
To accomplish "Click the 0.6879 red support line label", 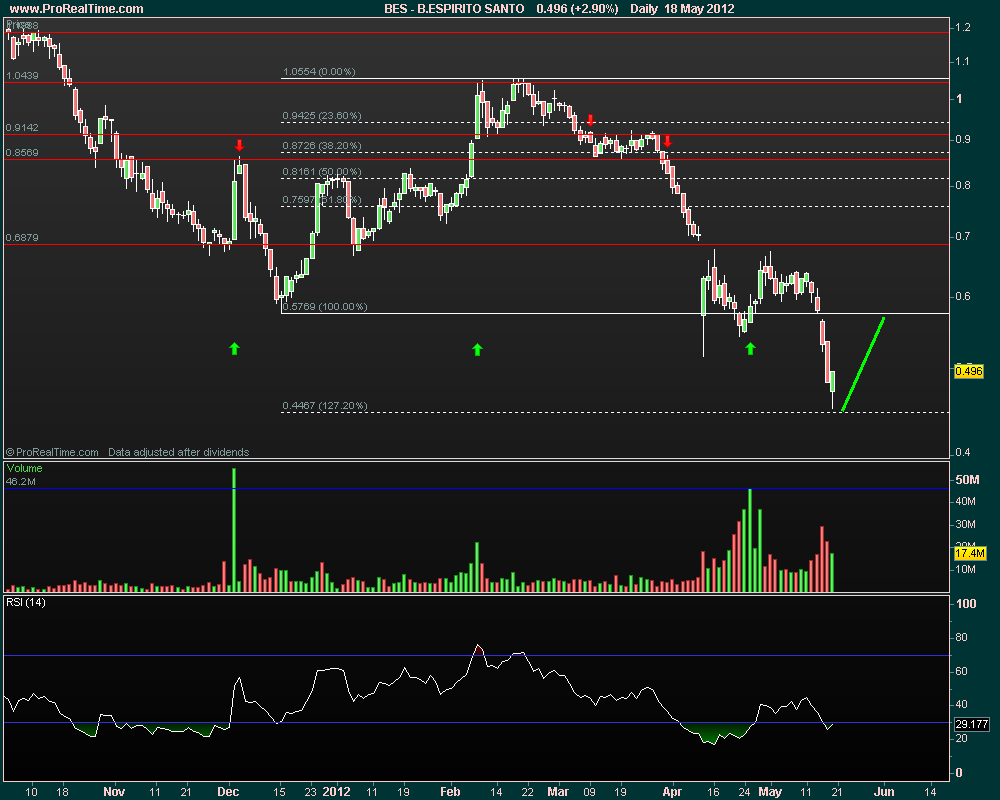I will click(22, 238).
